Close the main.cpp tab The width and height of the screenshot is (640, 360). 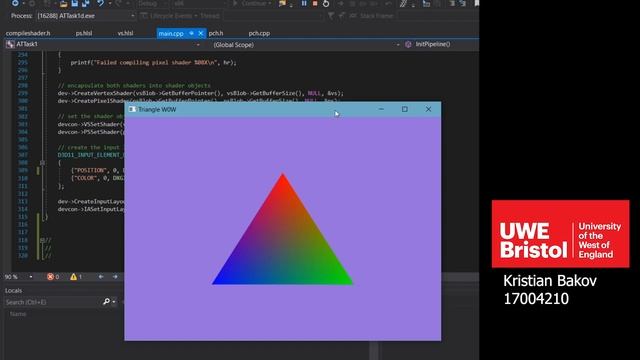200,33
